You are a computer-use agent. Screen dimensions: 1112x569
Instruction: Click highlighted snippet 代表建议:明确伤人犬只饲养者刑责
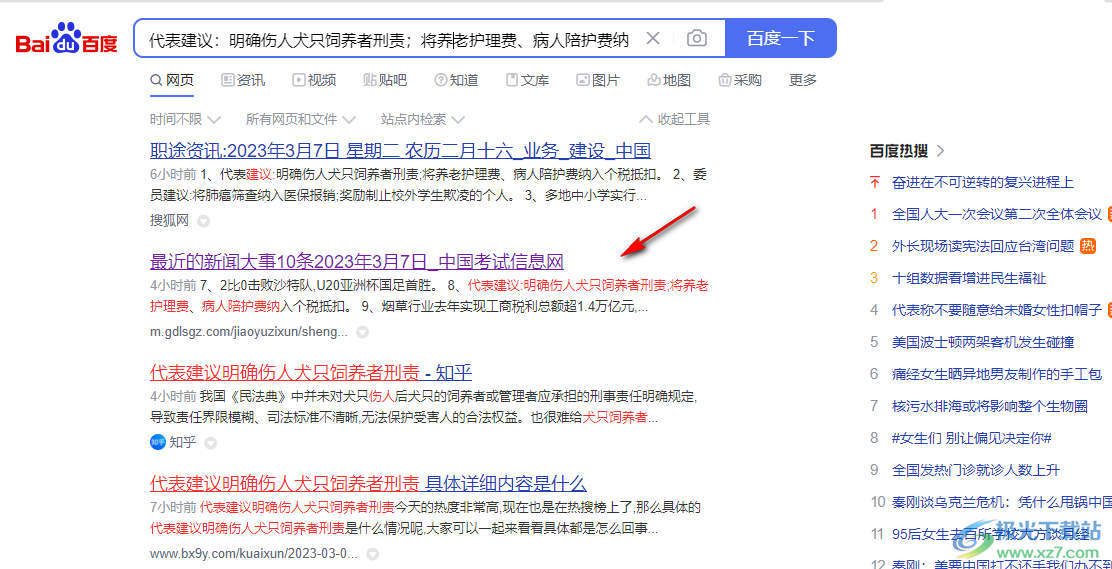[567, 285]
